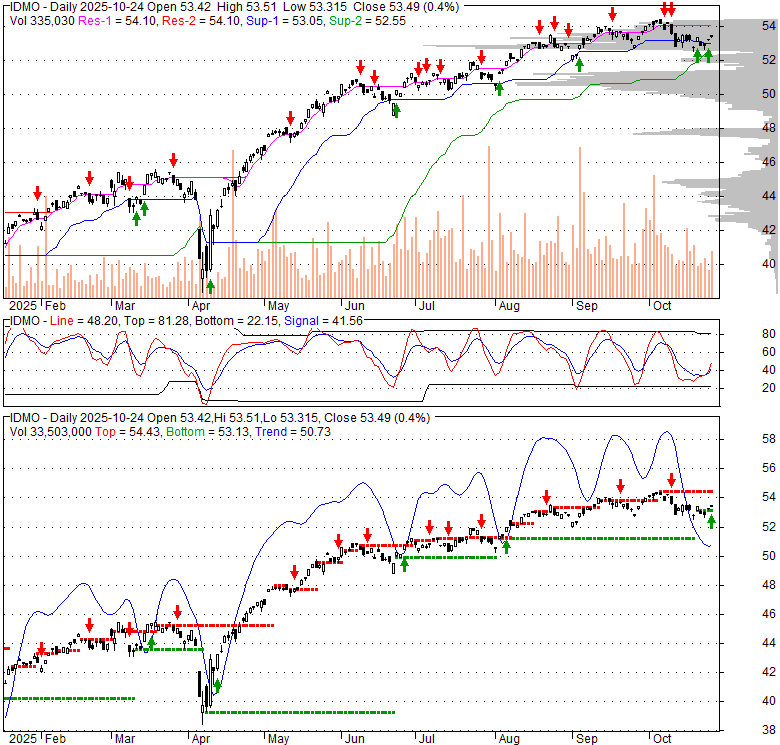Click the 48 price tick on top chart

769,128
